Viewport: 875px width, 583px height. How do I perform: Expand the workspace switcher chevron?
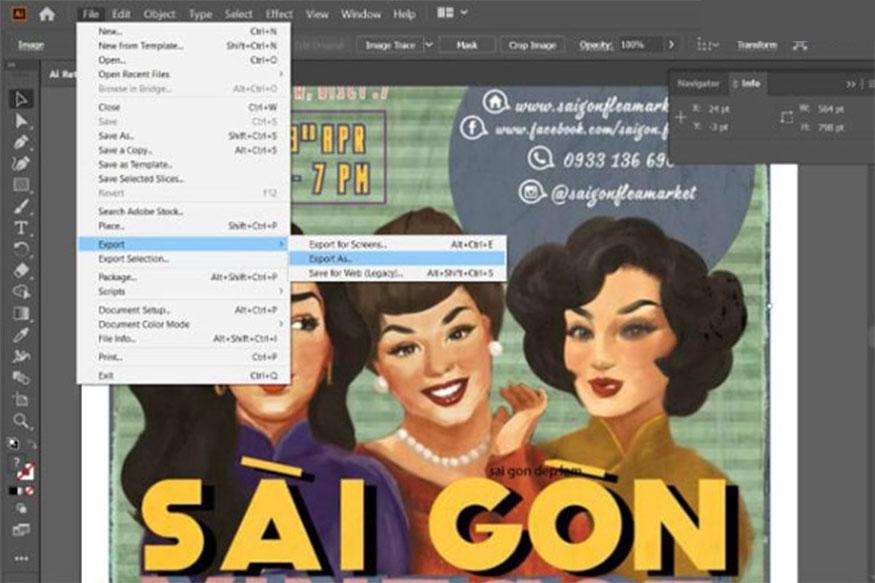pos(464,12)
